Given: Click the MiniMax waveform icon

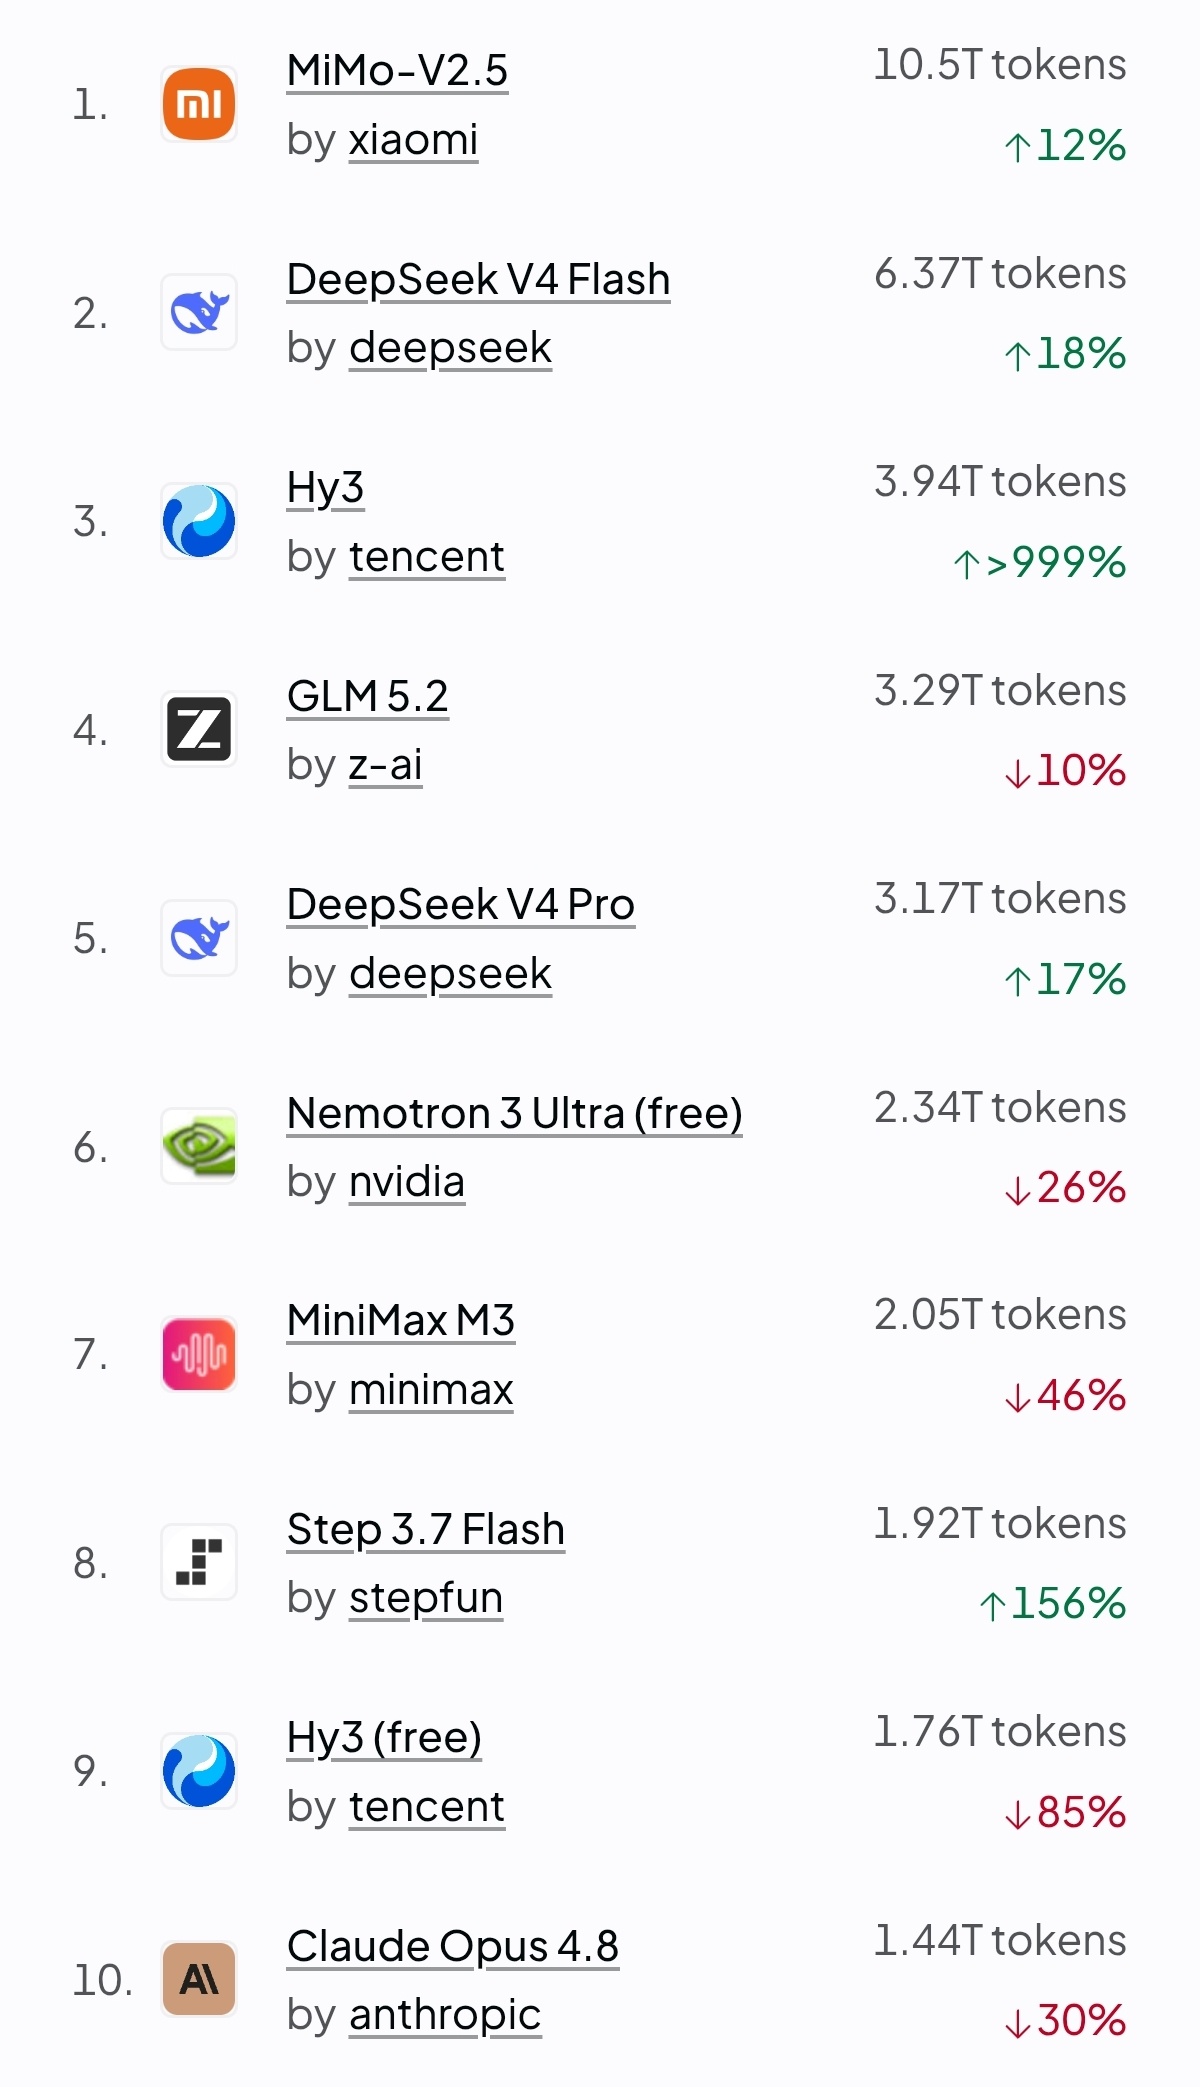Looking at the screenshot, I should [x=199, y=1354].
